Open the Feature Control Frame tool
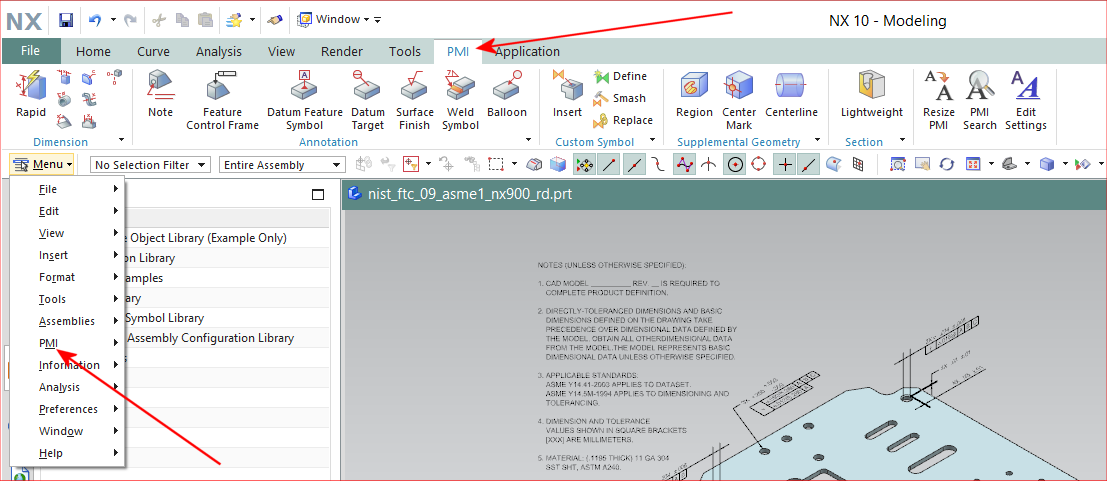This screenshot has height=481, width=1107. click(222, 100)
